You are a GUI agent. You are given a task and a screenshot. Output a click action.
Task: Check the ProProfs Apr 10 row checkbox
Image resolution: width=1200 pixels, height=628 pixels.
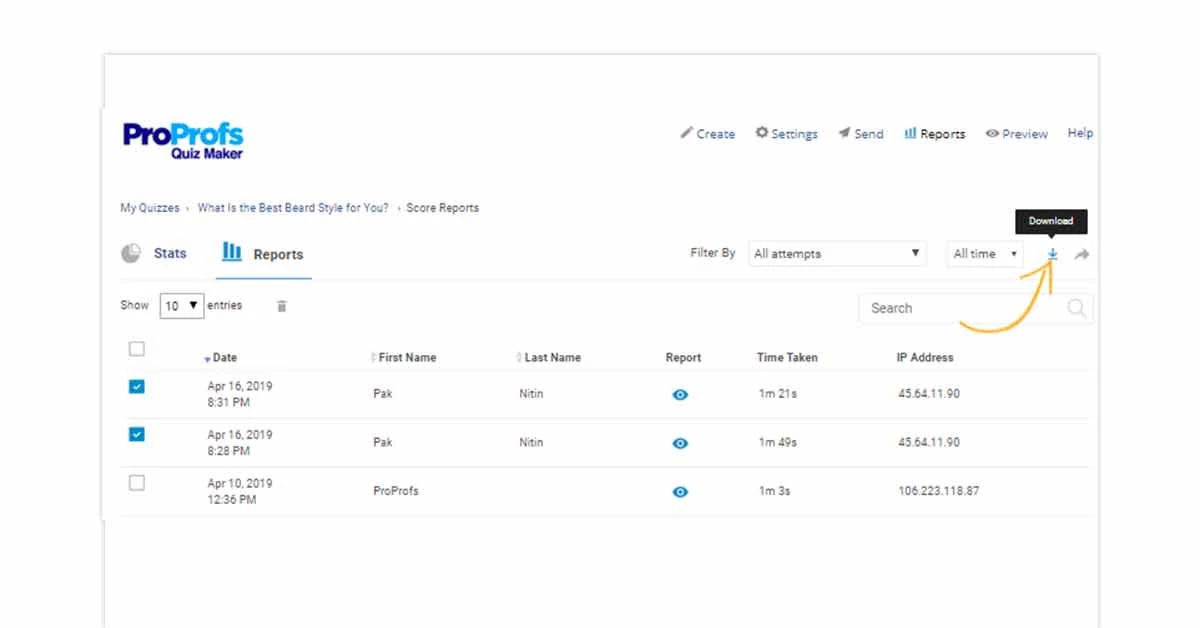(136, 483)
